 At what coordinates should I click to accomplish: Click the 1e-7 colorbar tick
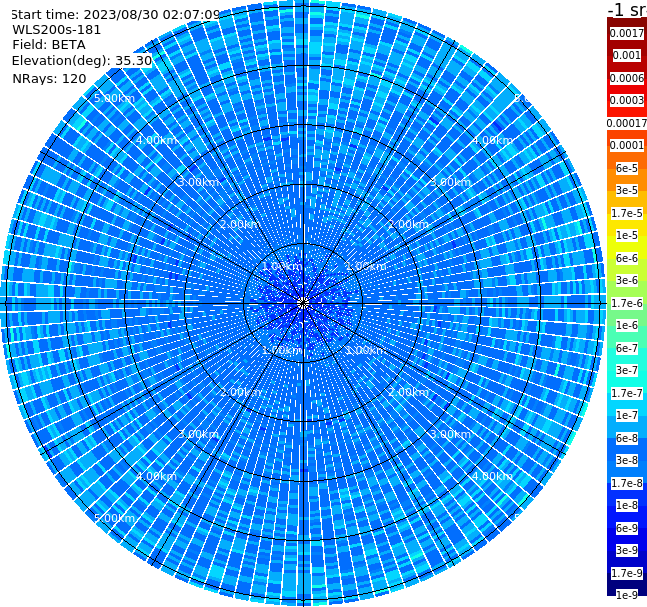[627, 415]
